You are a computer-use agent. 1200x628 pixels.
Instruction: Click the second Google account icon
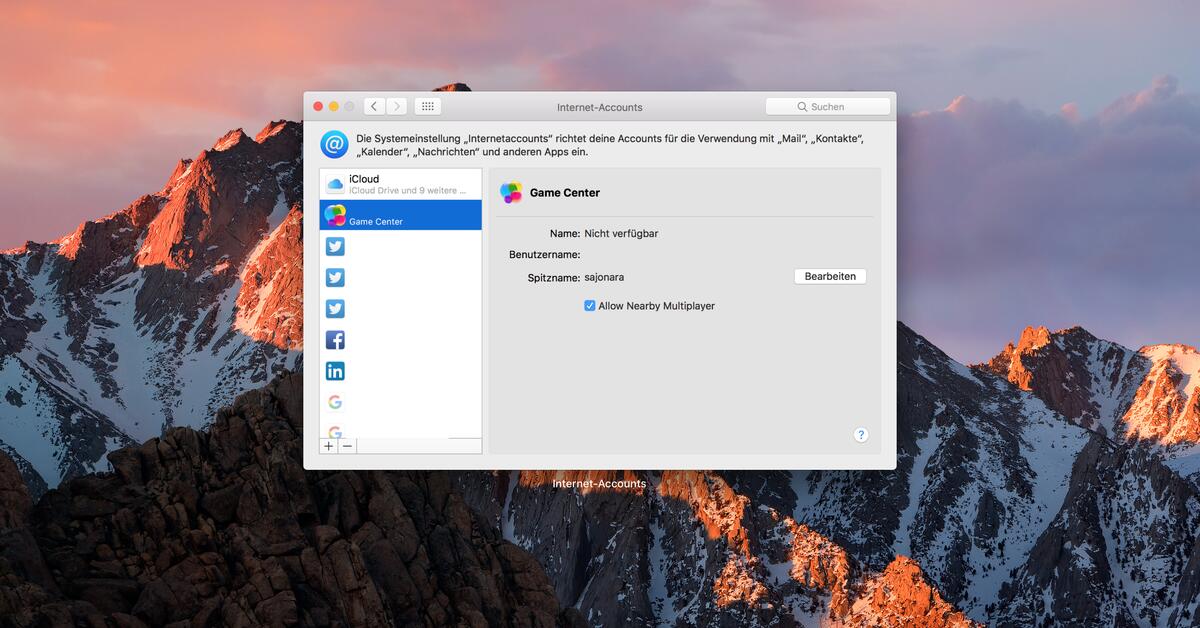click(x=335, y=432)
